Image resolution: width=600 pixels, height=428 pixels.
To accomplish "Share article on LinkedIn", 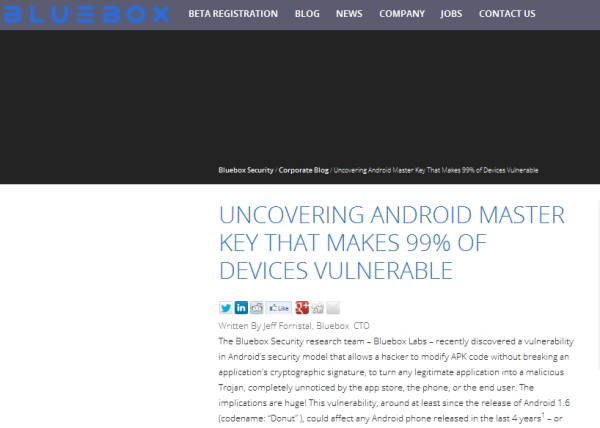I will [x=241, y=308].
